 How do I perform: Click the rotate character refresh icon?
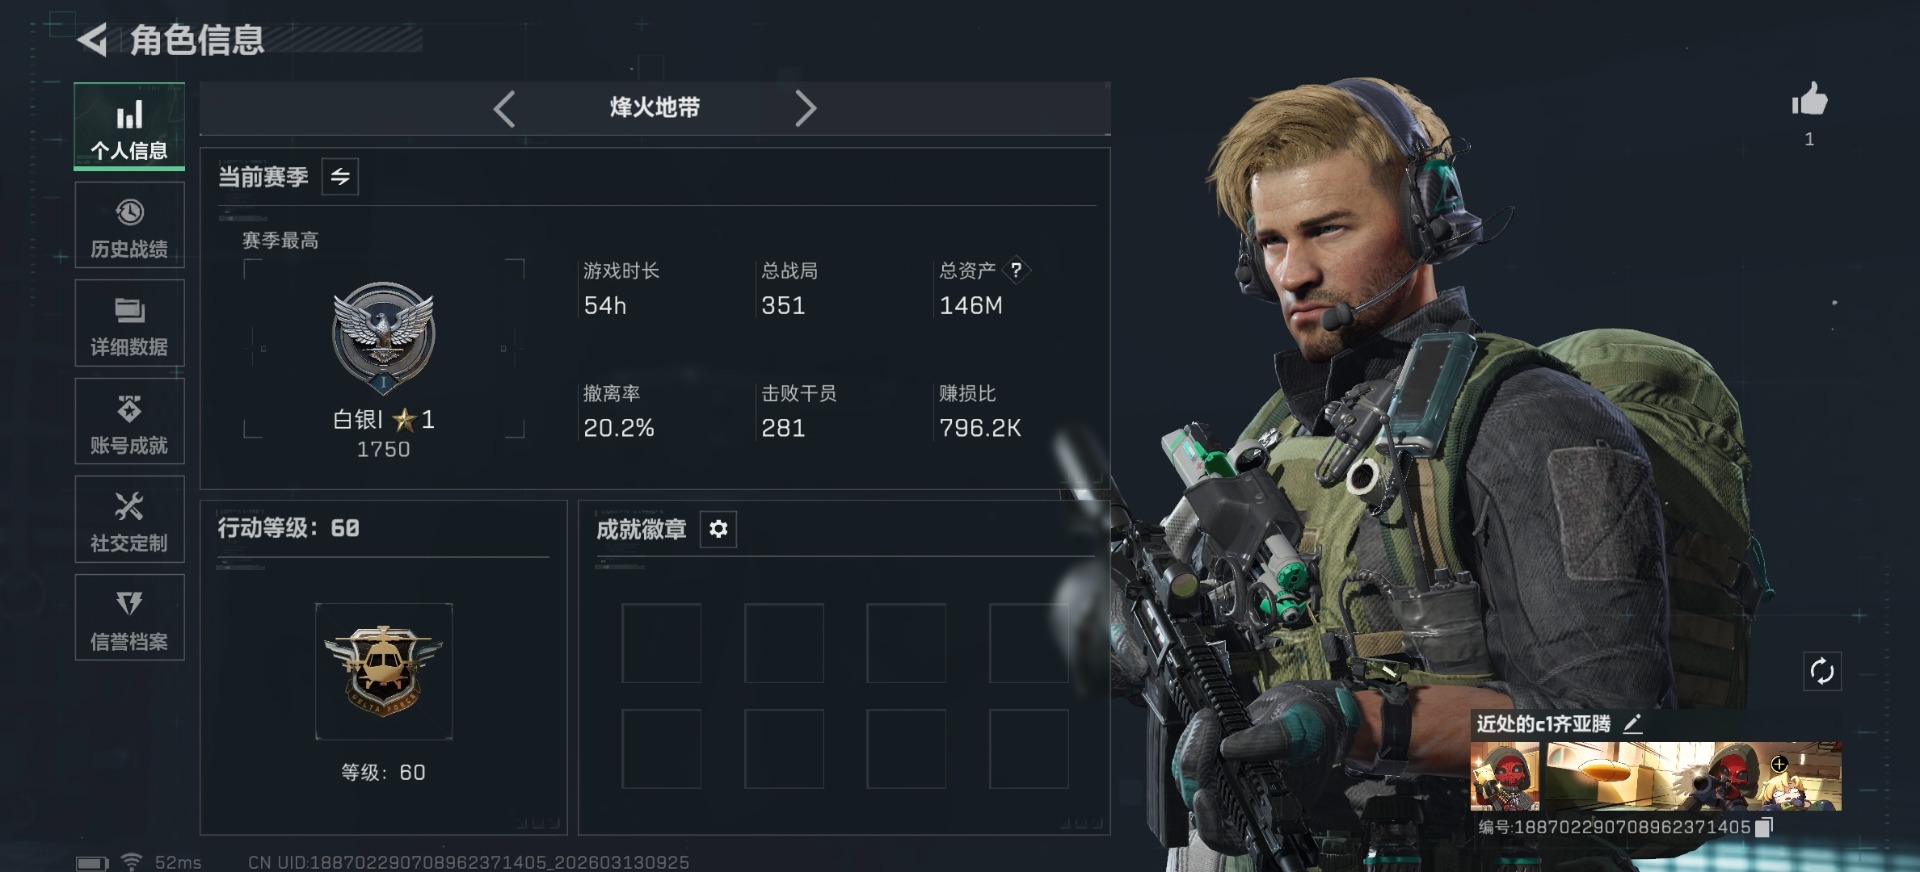[x=1822, y=671]
